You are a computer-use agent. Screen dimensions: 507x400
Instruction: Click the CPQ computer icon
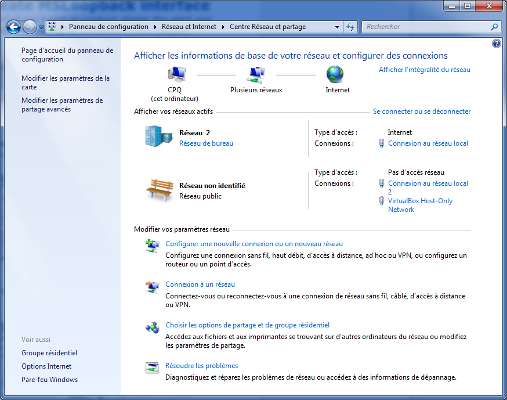pos(176,74)
